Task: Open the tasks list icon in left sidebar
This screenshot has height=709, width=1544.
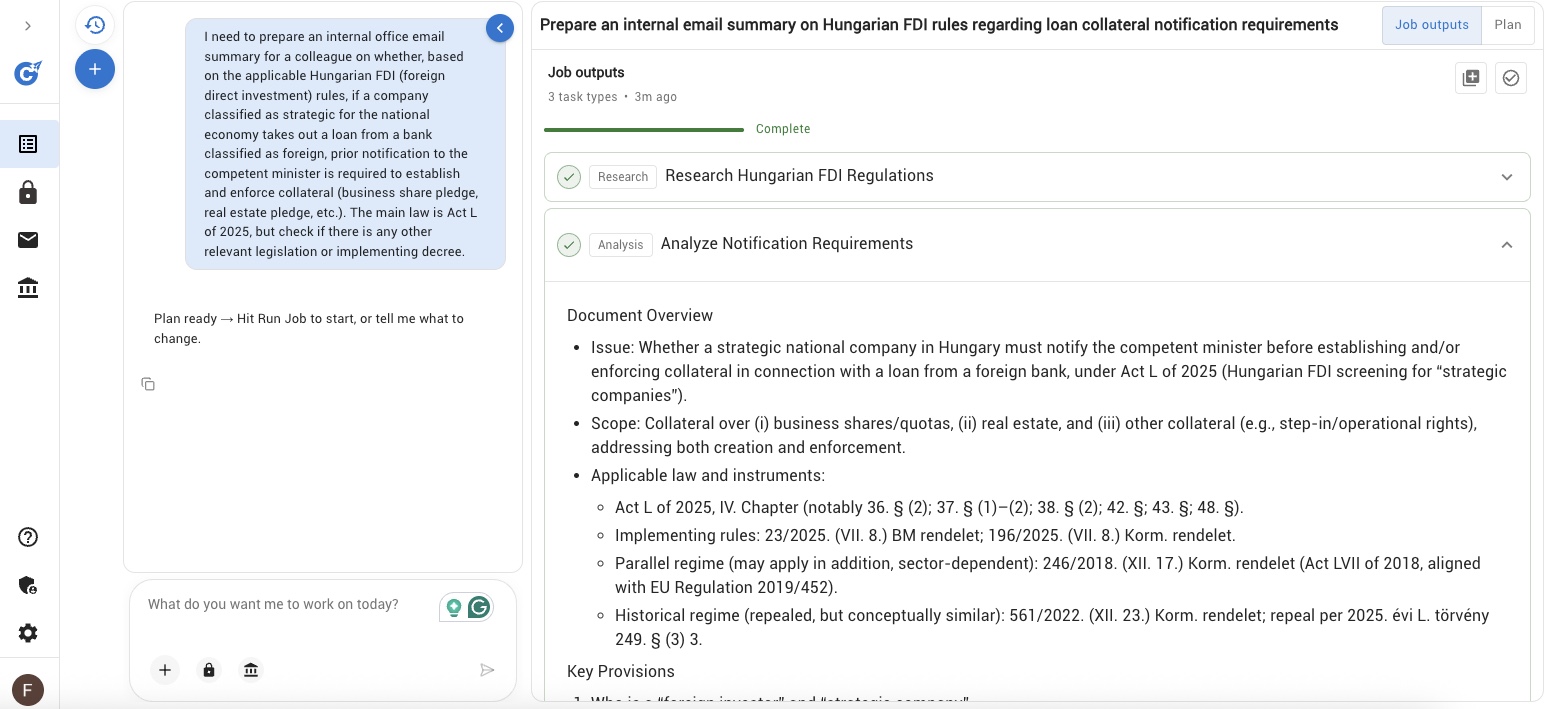Action: 28,144
